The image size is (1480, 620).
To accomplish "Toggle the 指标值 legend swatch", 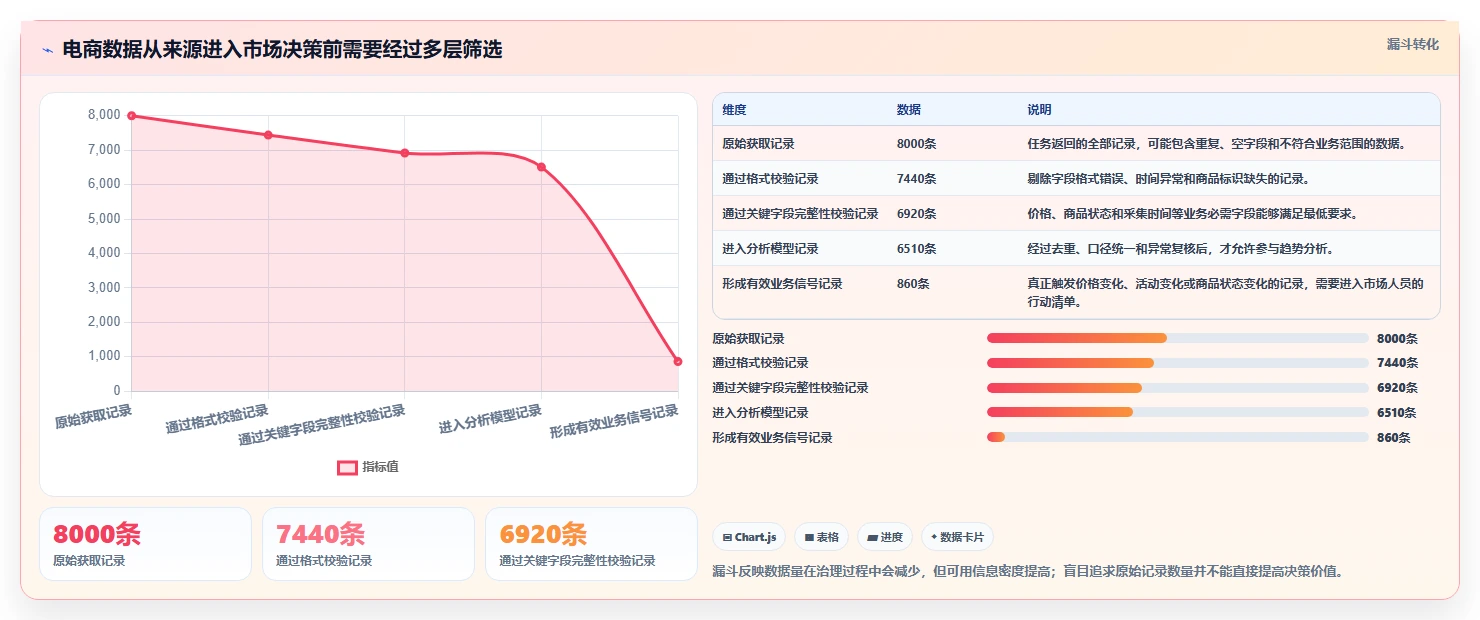I will pyautogui.click(x=347, y=467).
